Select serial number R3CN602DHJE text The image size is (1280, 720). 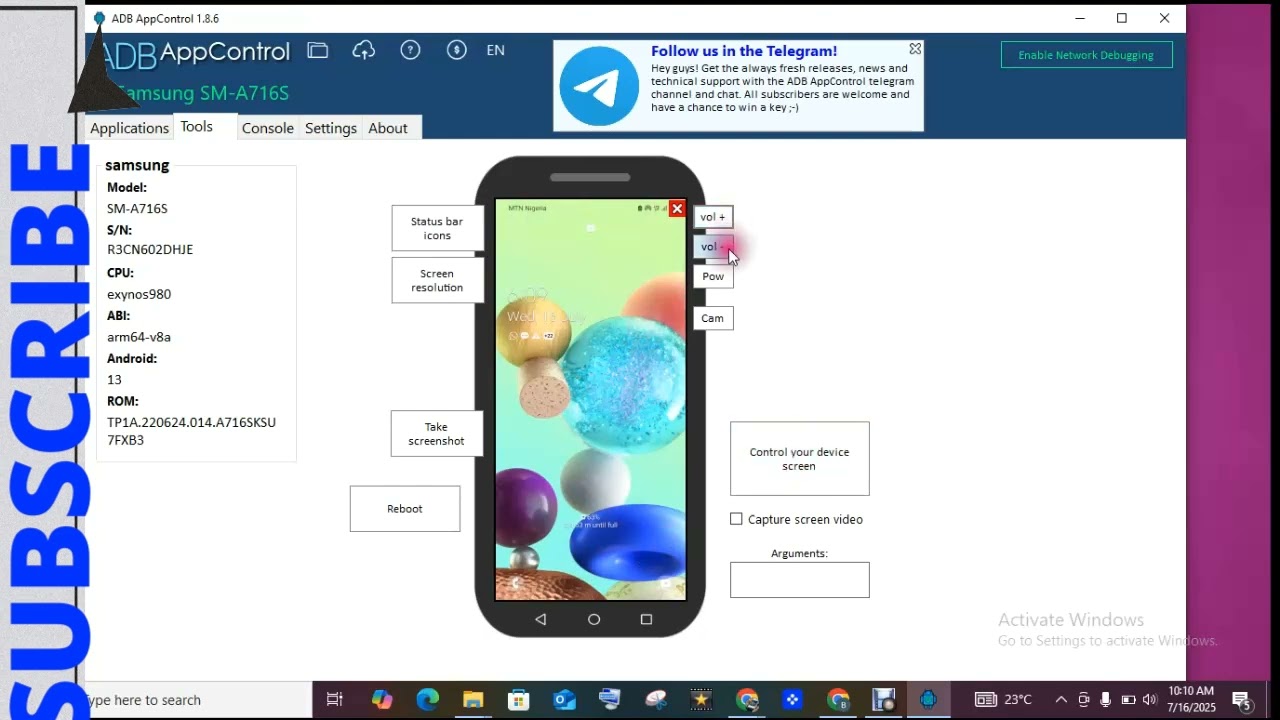[150, 250]
